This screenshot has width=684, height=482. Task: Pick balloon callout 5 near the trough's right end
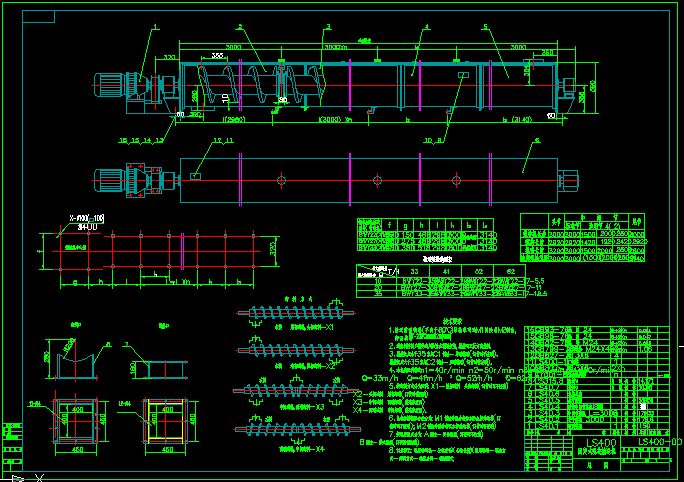(x=485, y=27)
